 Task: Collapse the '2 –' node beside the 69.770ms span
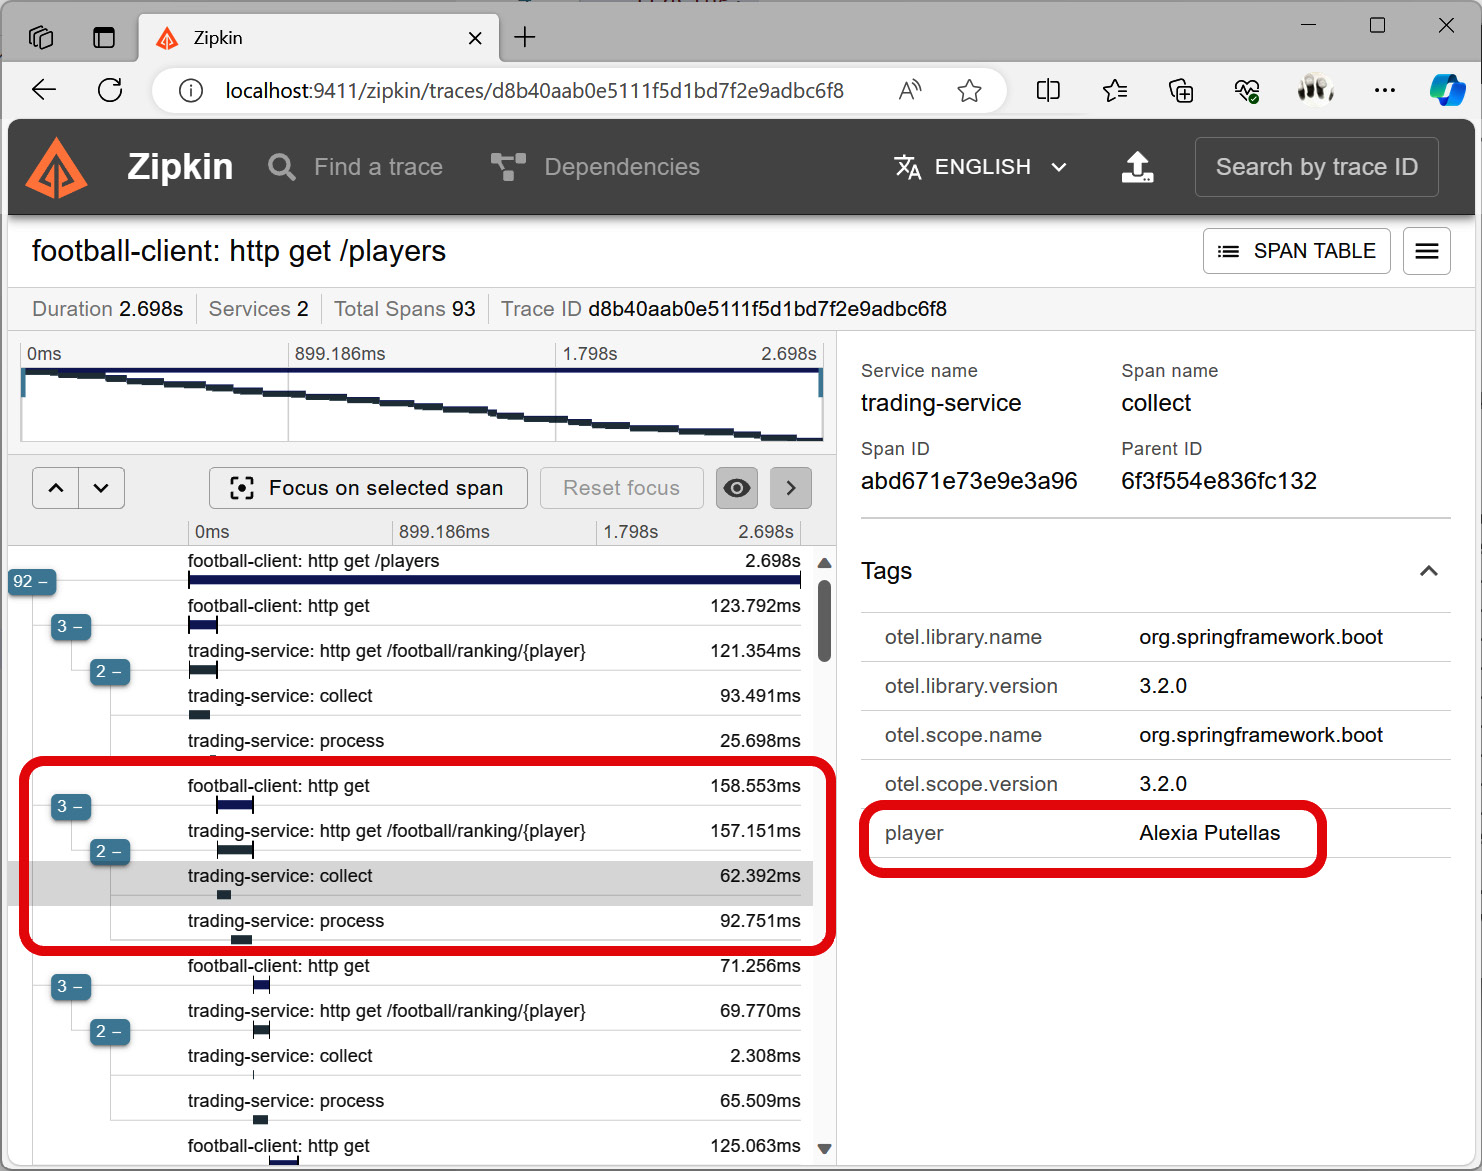(x=110, y=1031)
